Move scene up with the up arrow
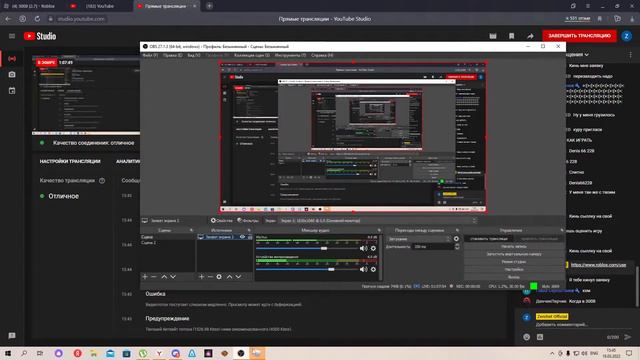 [164, 277]
